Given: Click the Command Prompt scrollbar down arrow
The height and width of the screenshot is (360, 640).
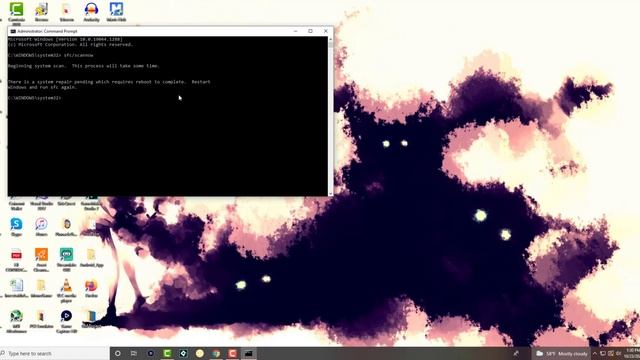Looking at the screenshot, I should (330, 194).
